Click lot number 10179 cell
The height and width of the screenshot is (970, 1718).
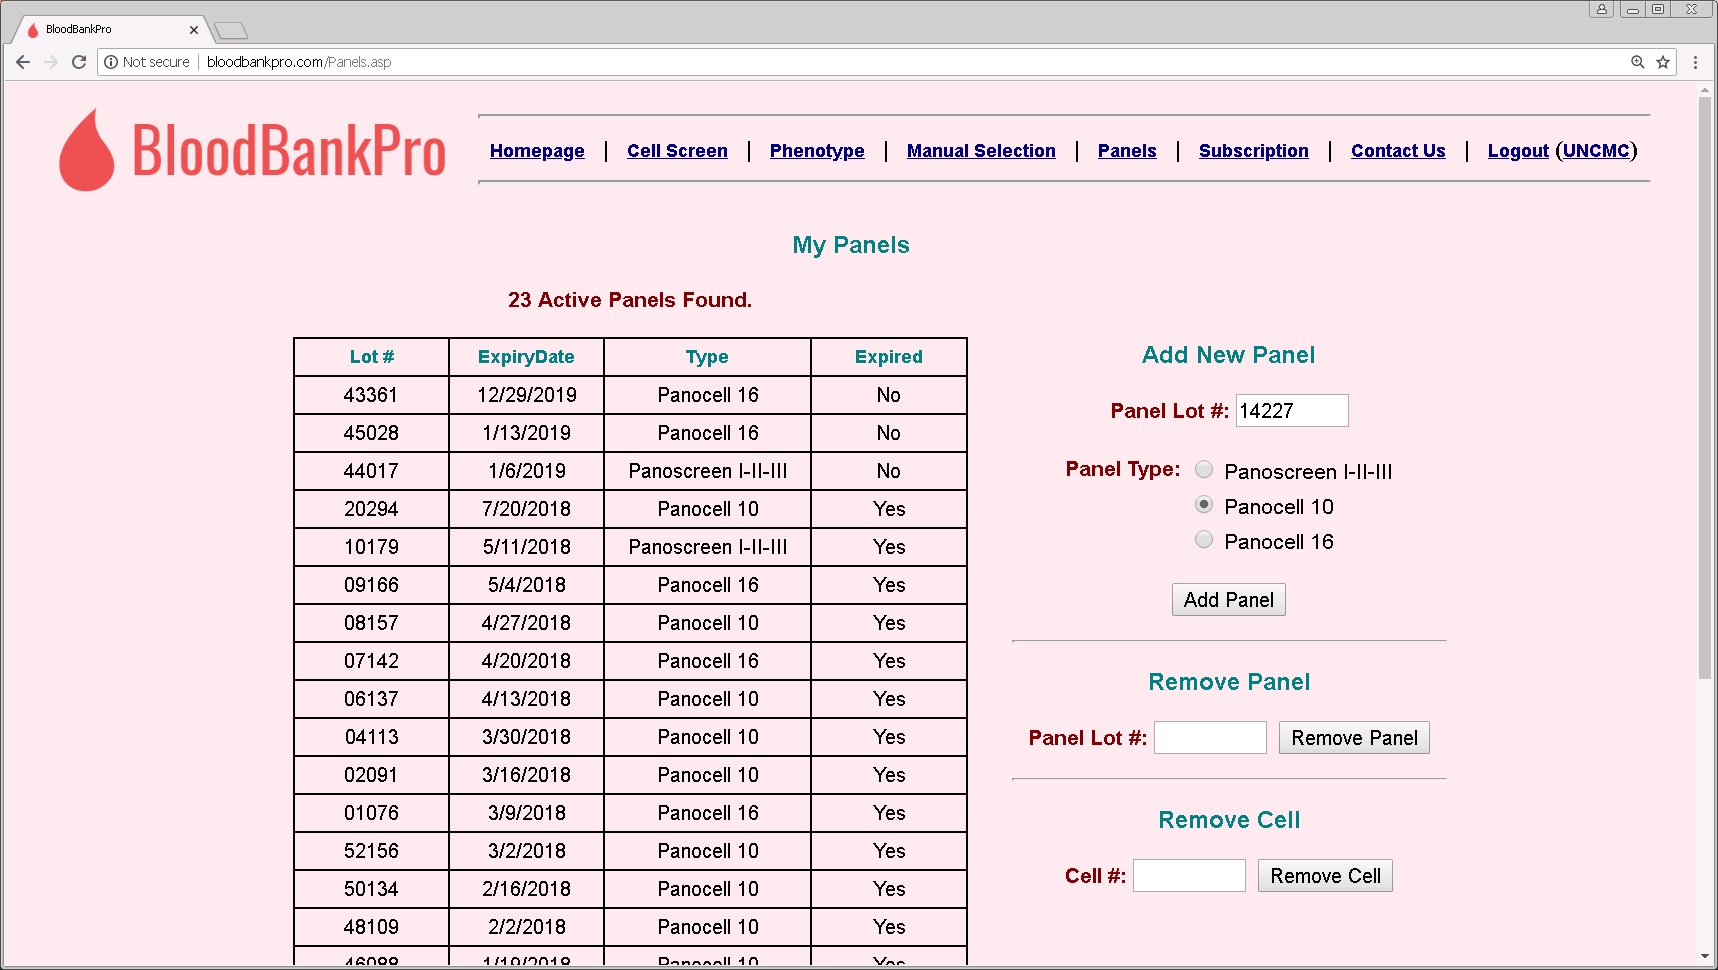point(372,547)
